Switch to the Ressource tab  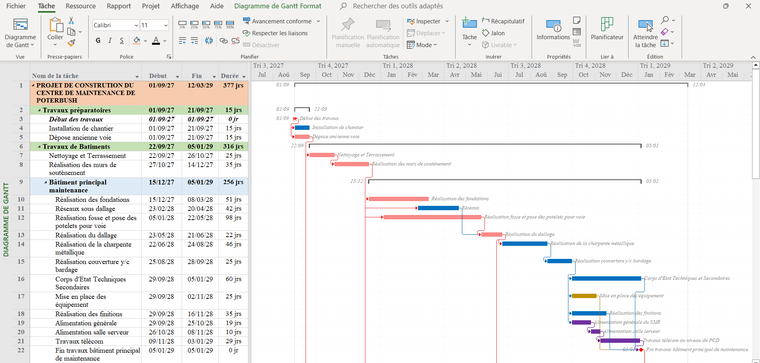(80, 6)
